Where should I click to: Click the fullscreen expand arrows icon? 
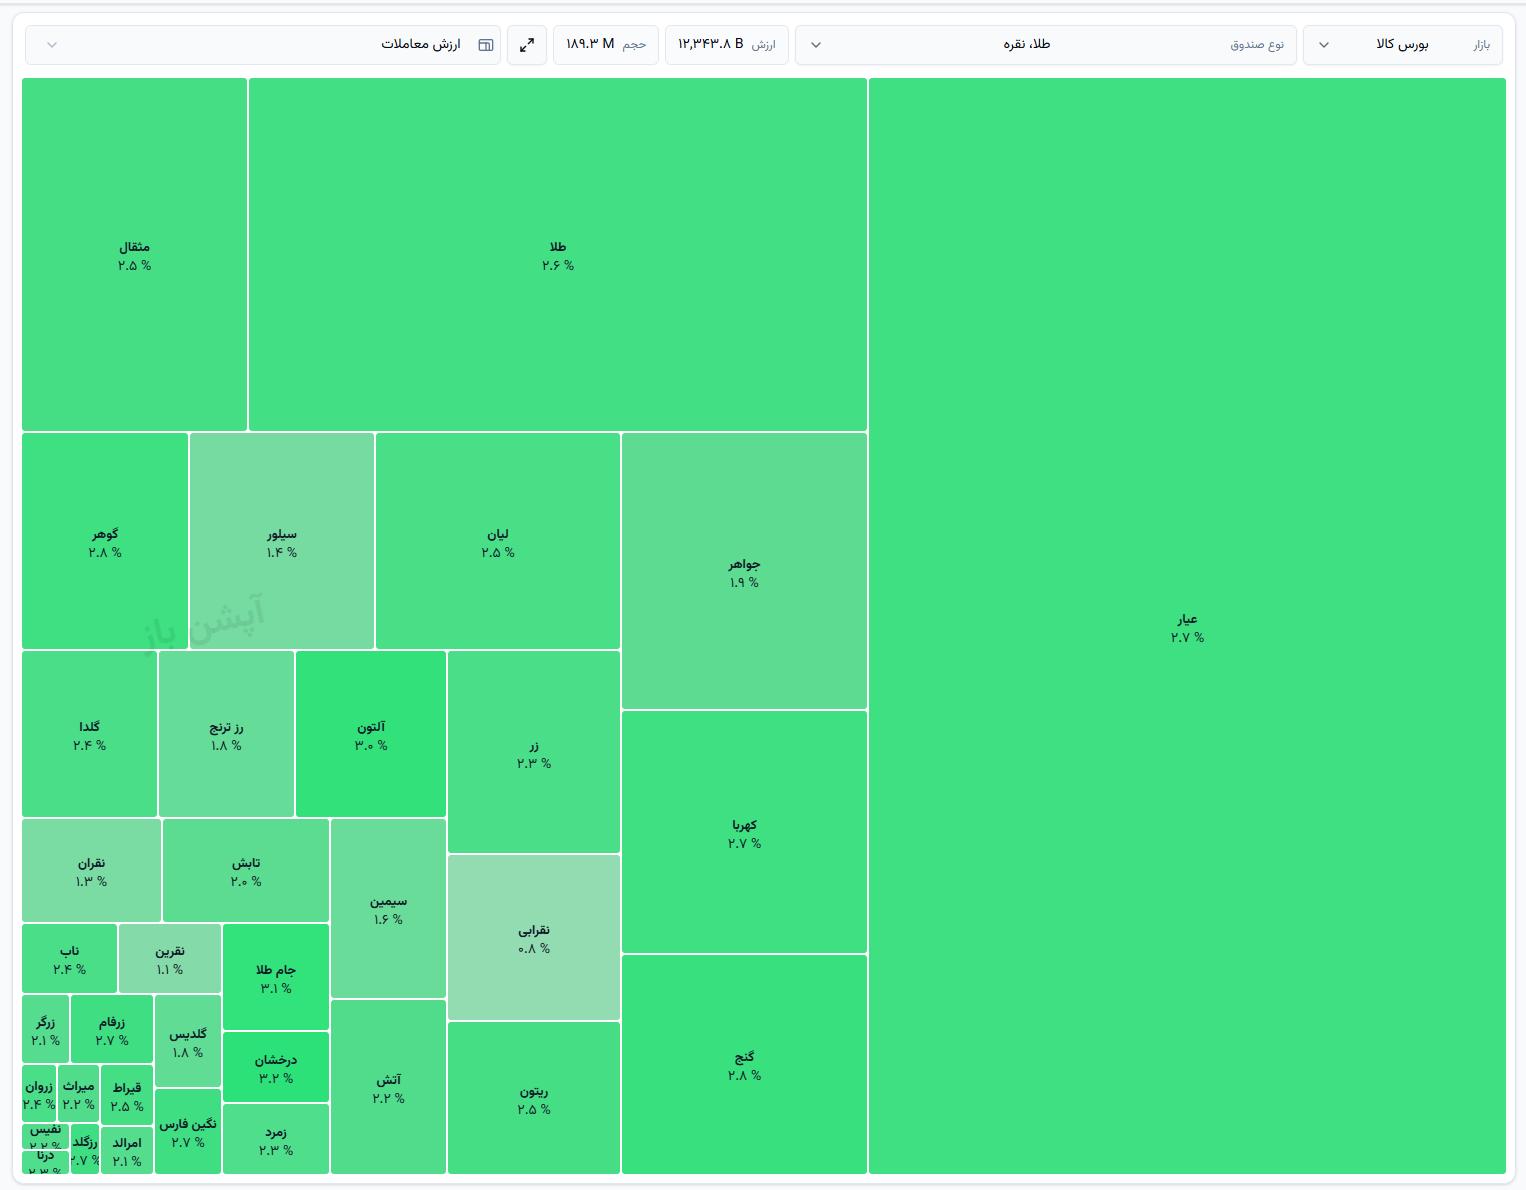pos(527,45)
